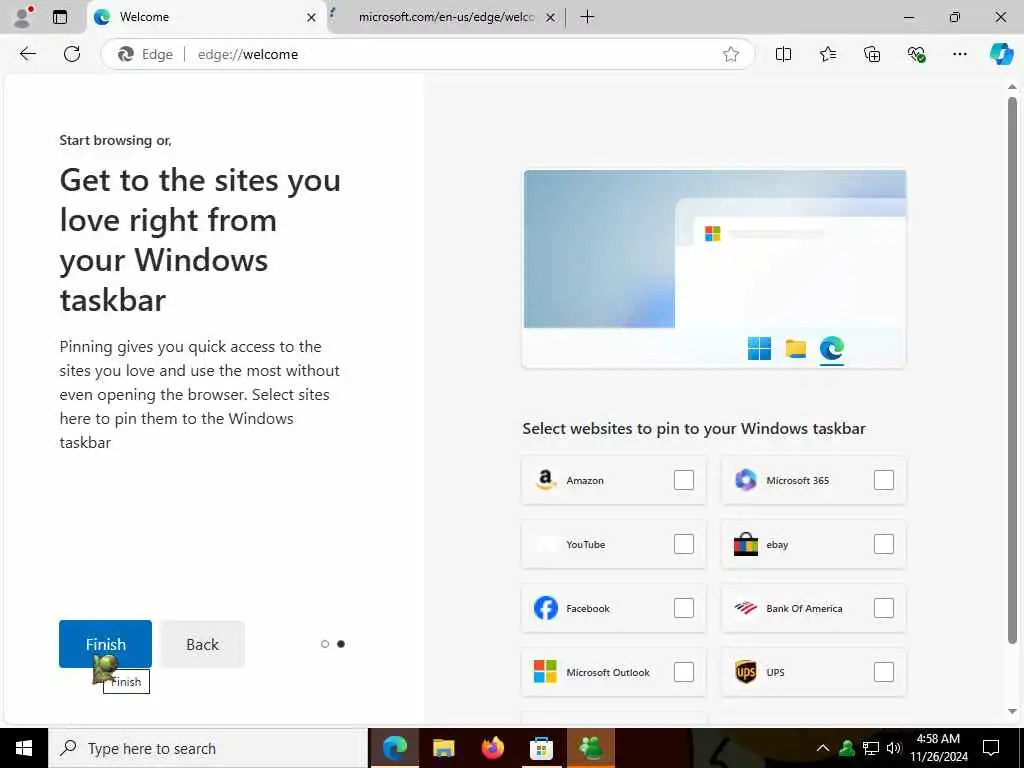
Task: Close the Welcome tab
Action: click(312, 18)
